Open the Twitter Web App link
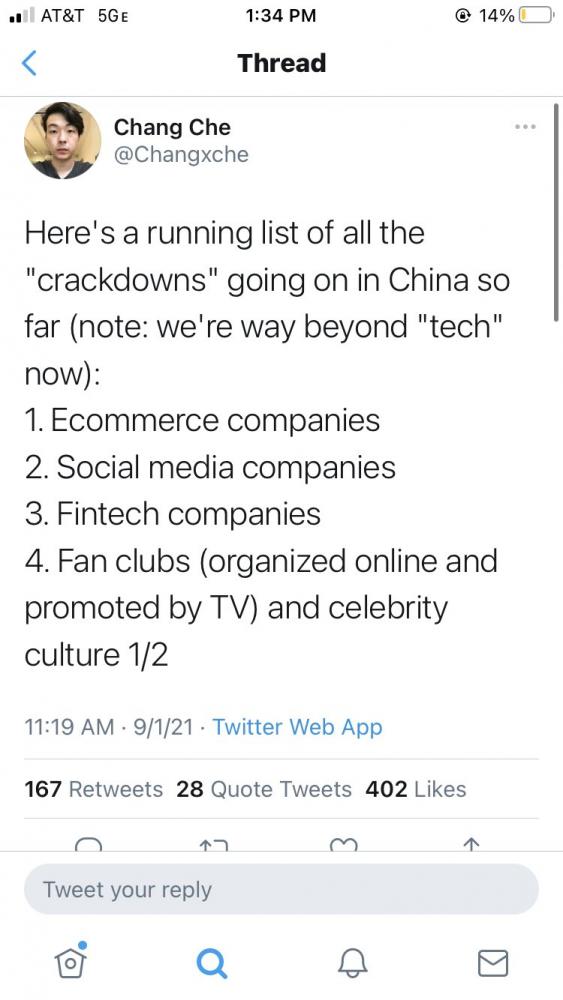The image size is (563, 1000). pyautogui.click(x=297, y=727)
